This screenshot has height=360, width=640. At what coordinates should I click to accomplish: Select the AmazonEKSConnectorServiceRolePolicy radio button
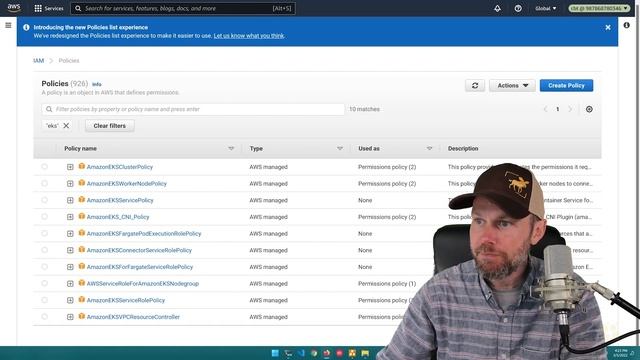(44, 250)
